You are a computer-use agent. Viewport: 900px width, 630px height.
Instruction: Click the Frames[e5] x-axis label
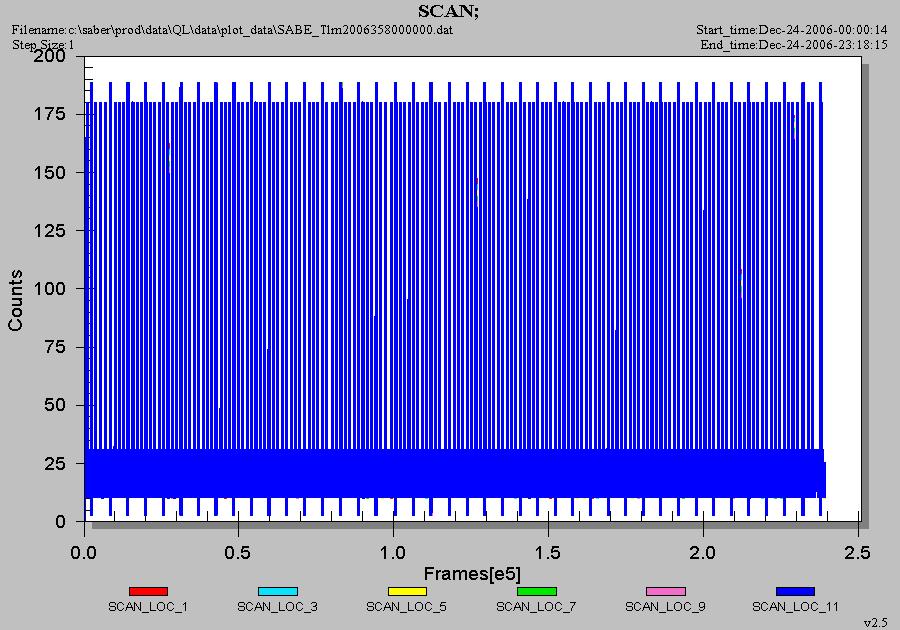click(x=472, y=573)
